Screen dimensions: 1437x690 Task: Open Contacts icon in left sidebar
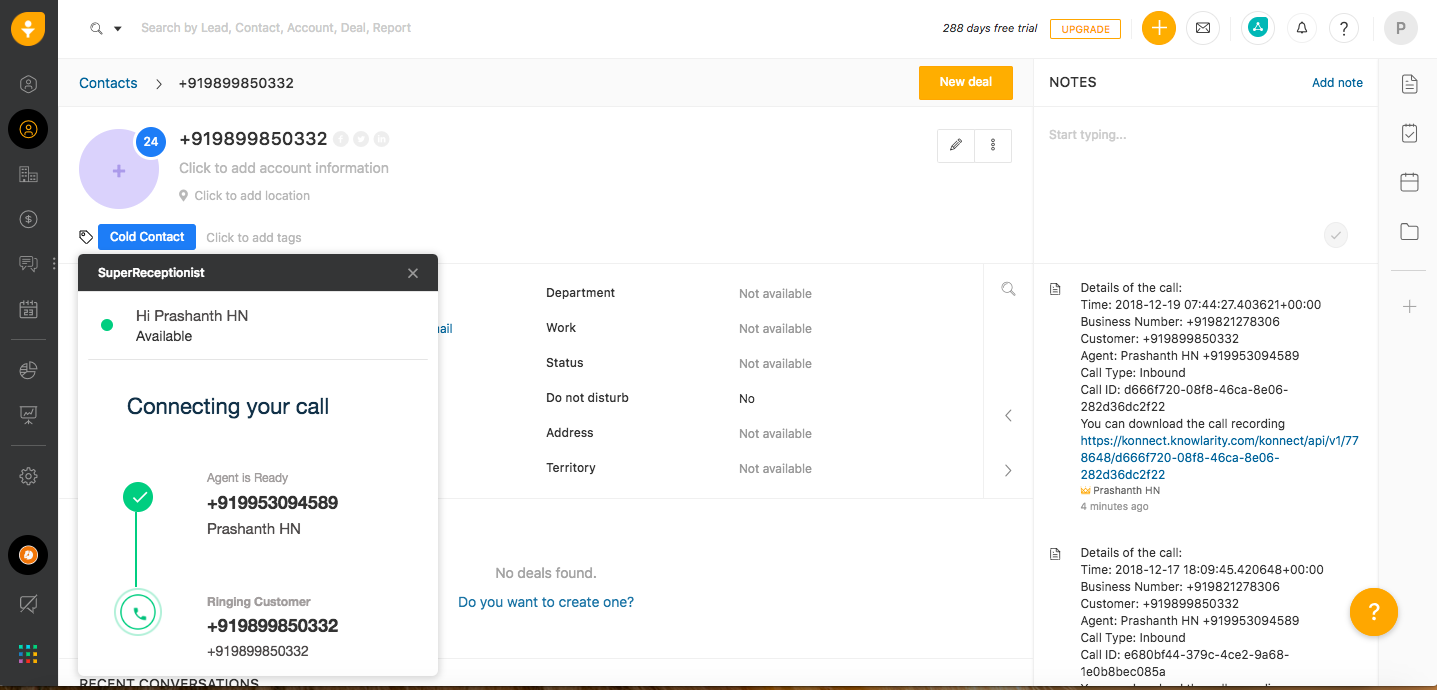pyautogui.click(x=28, y=129)
